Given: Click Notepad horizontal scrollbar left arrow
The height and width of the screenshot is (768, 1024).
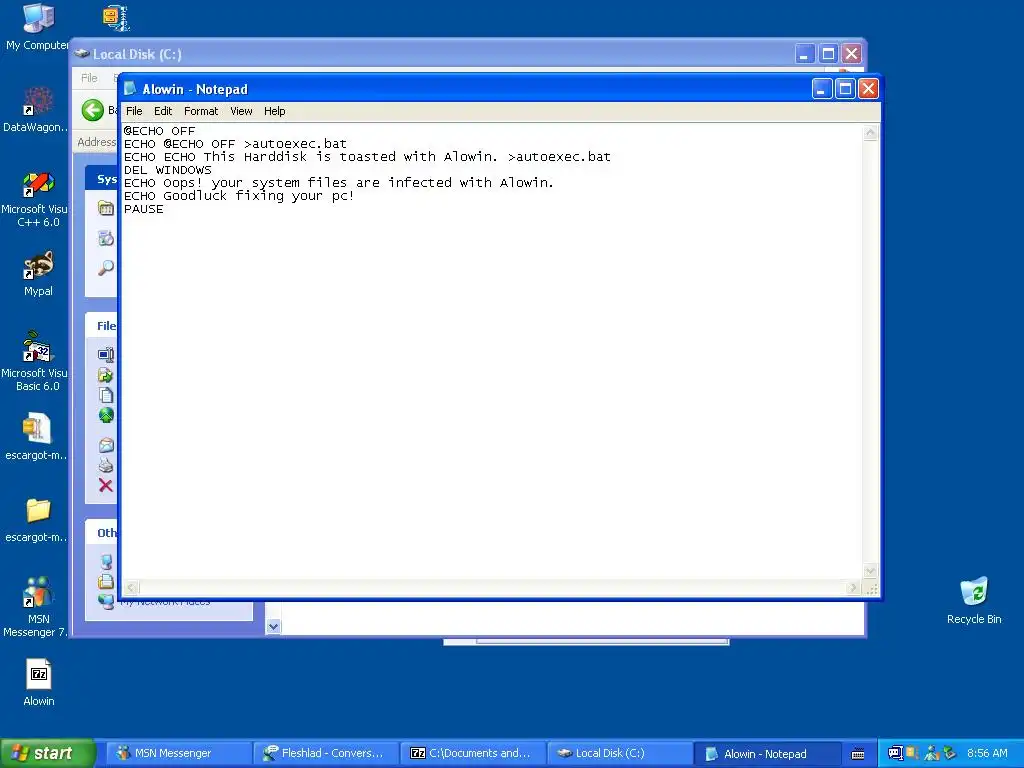Looking at the screenshot, I should pyautogui.click(x=132, y=587).
